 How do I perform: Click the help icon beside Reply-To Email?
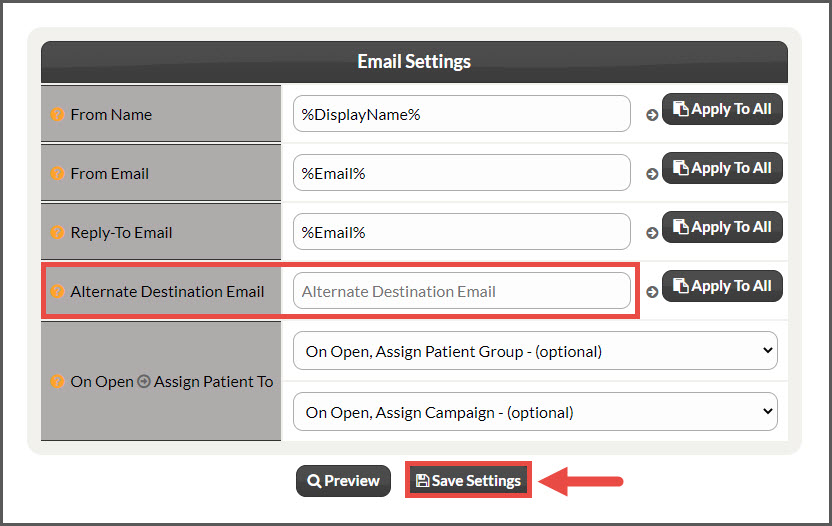(x=57, y=232)
